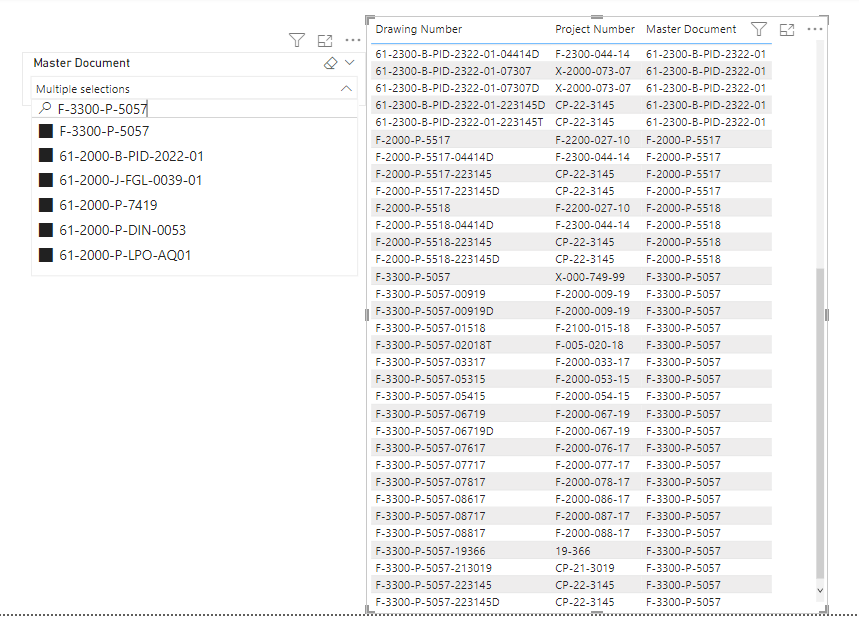The image size is (859, 618).
Task: Open slicer type chevron next to eraser
Action: 350,62
